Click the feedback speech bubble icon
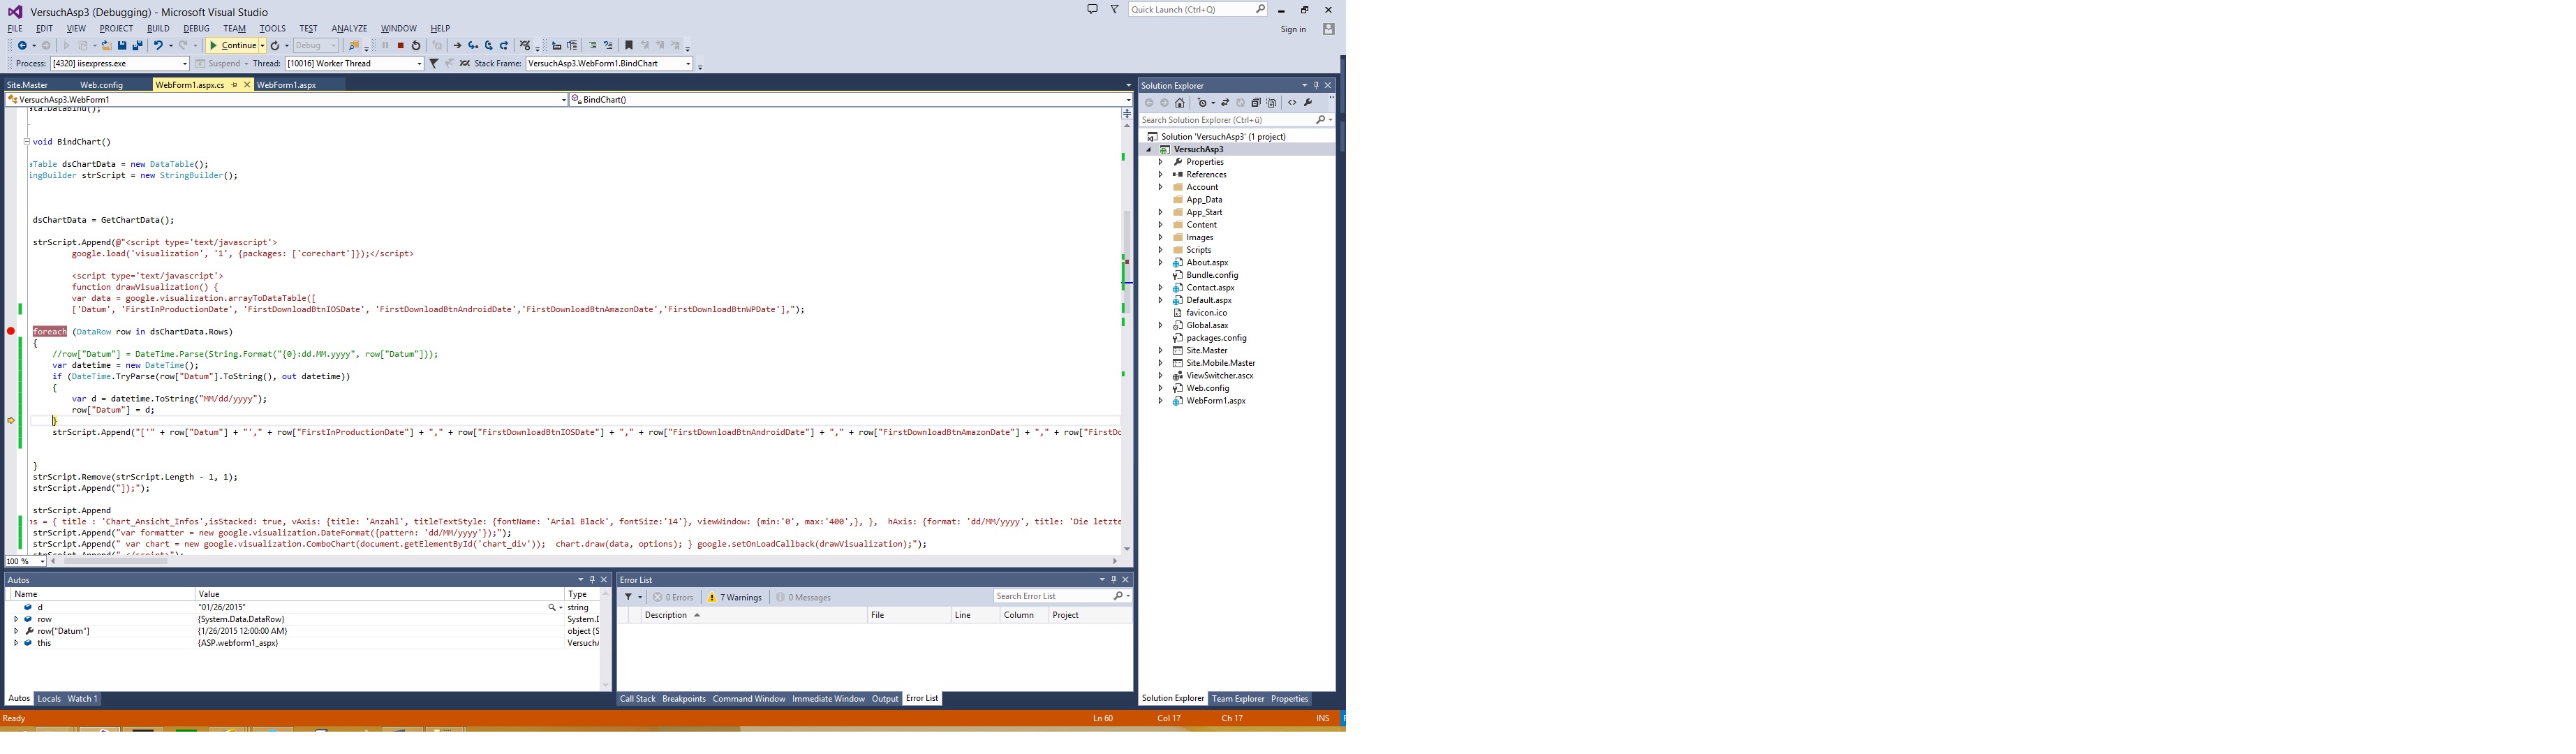2576x754 pixels. tap(1092, 9)
